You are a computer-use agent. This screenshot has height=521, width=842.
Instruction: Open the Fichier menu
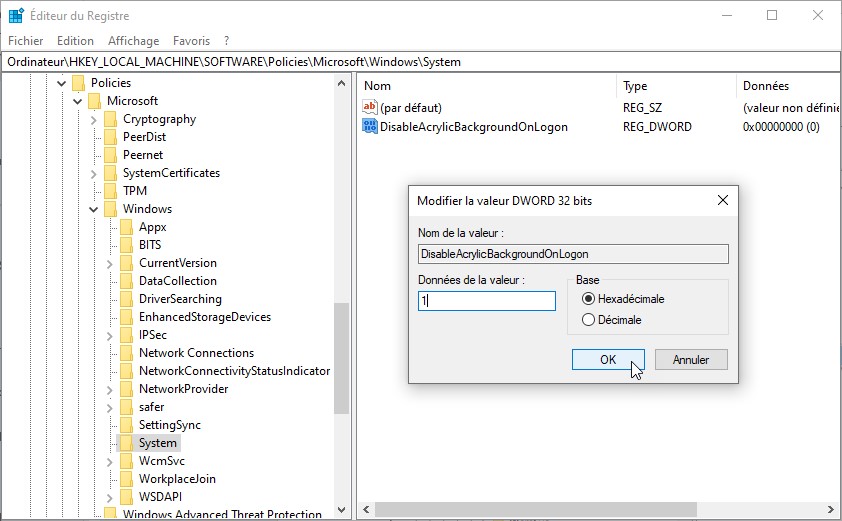click(26, 41)
